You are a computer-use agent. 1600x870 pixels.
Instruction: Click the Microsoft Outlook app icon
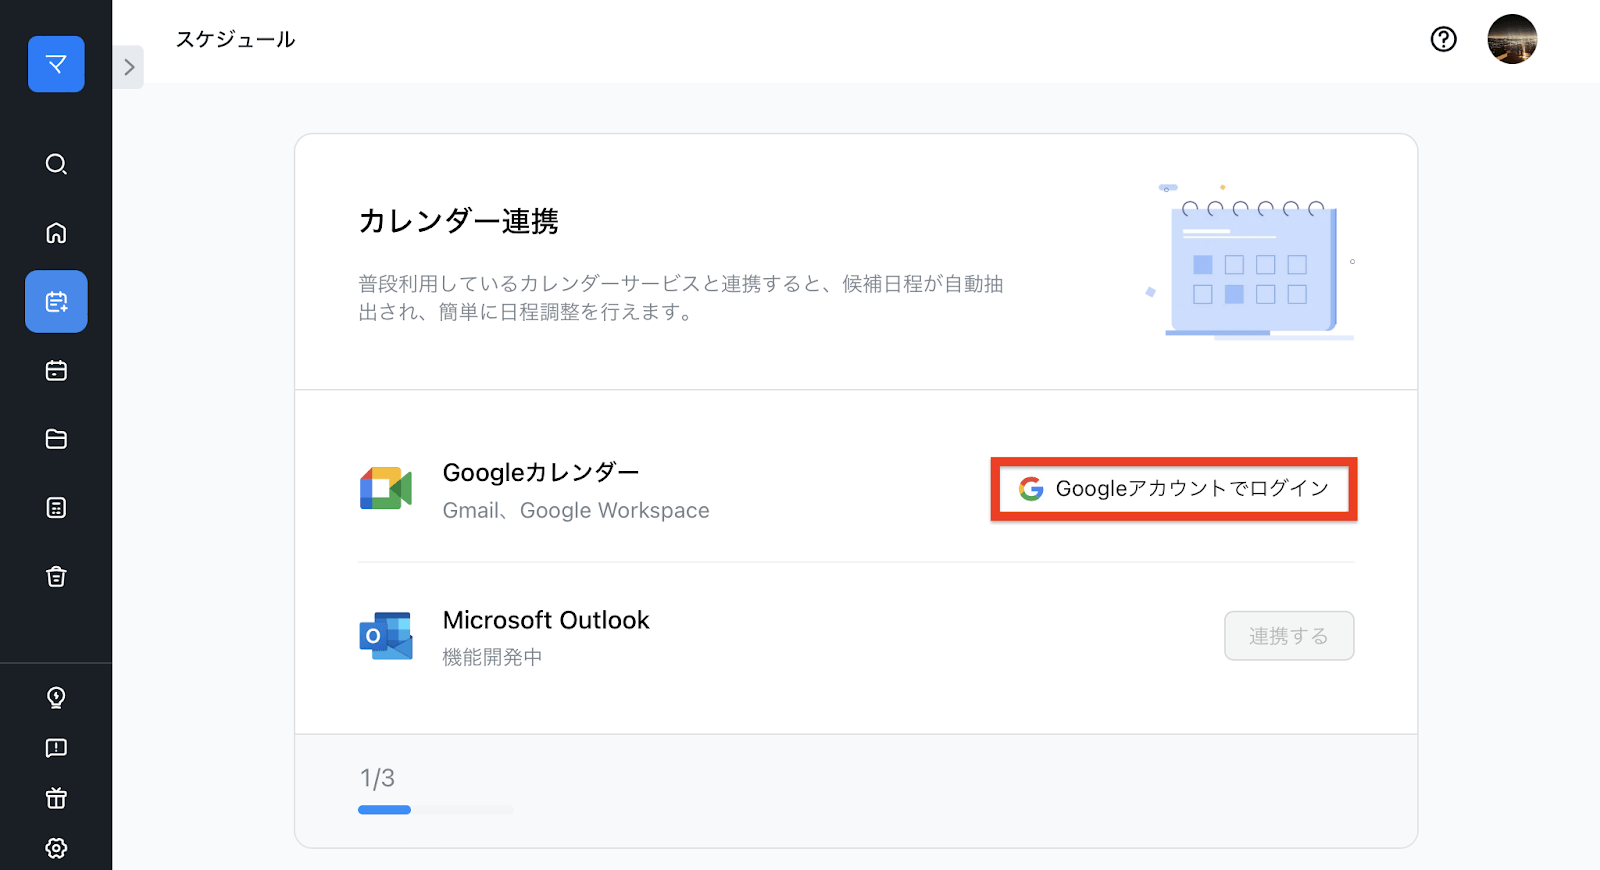pyautogui.click(x=386, y=636)
